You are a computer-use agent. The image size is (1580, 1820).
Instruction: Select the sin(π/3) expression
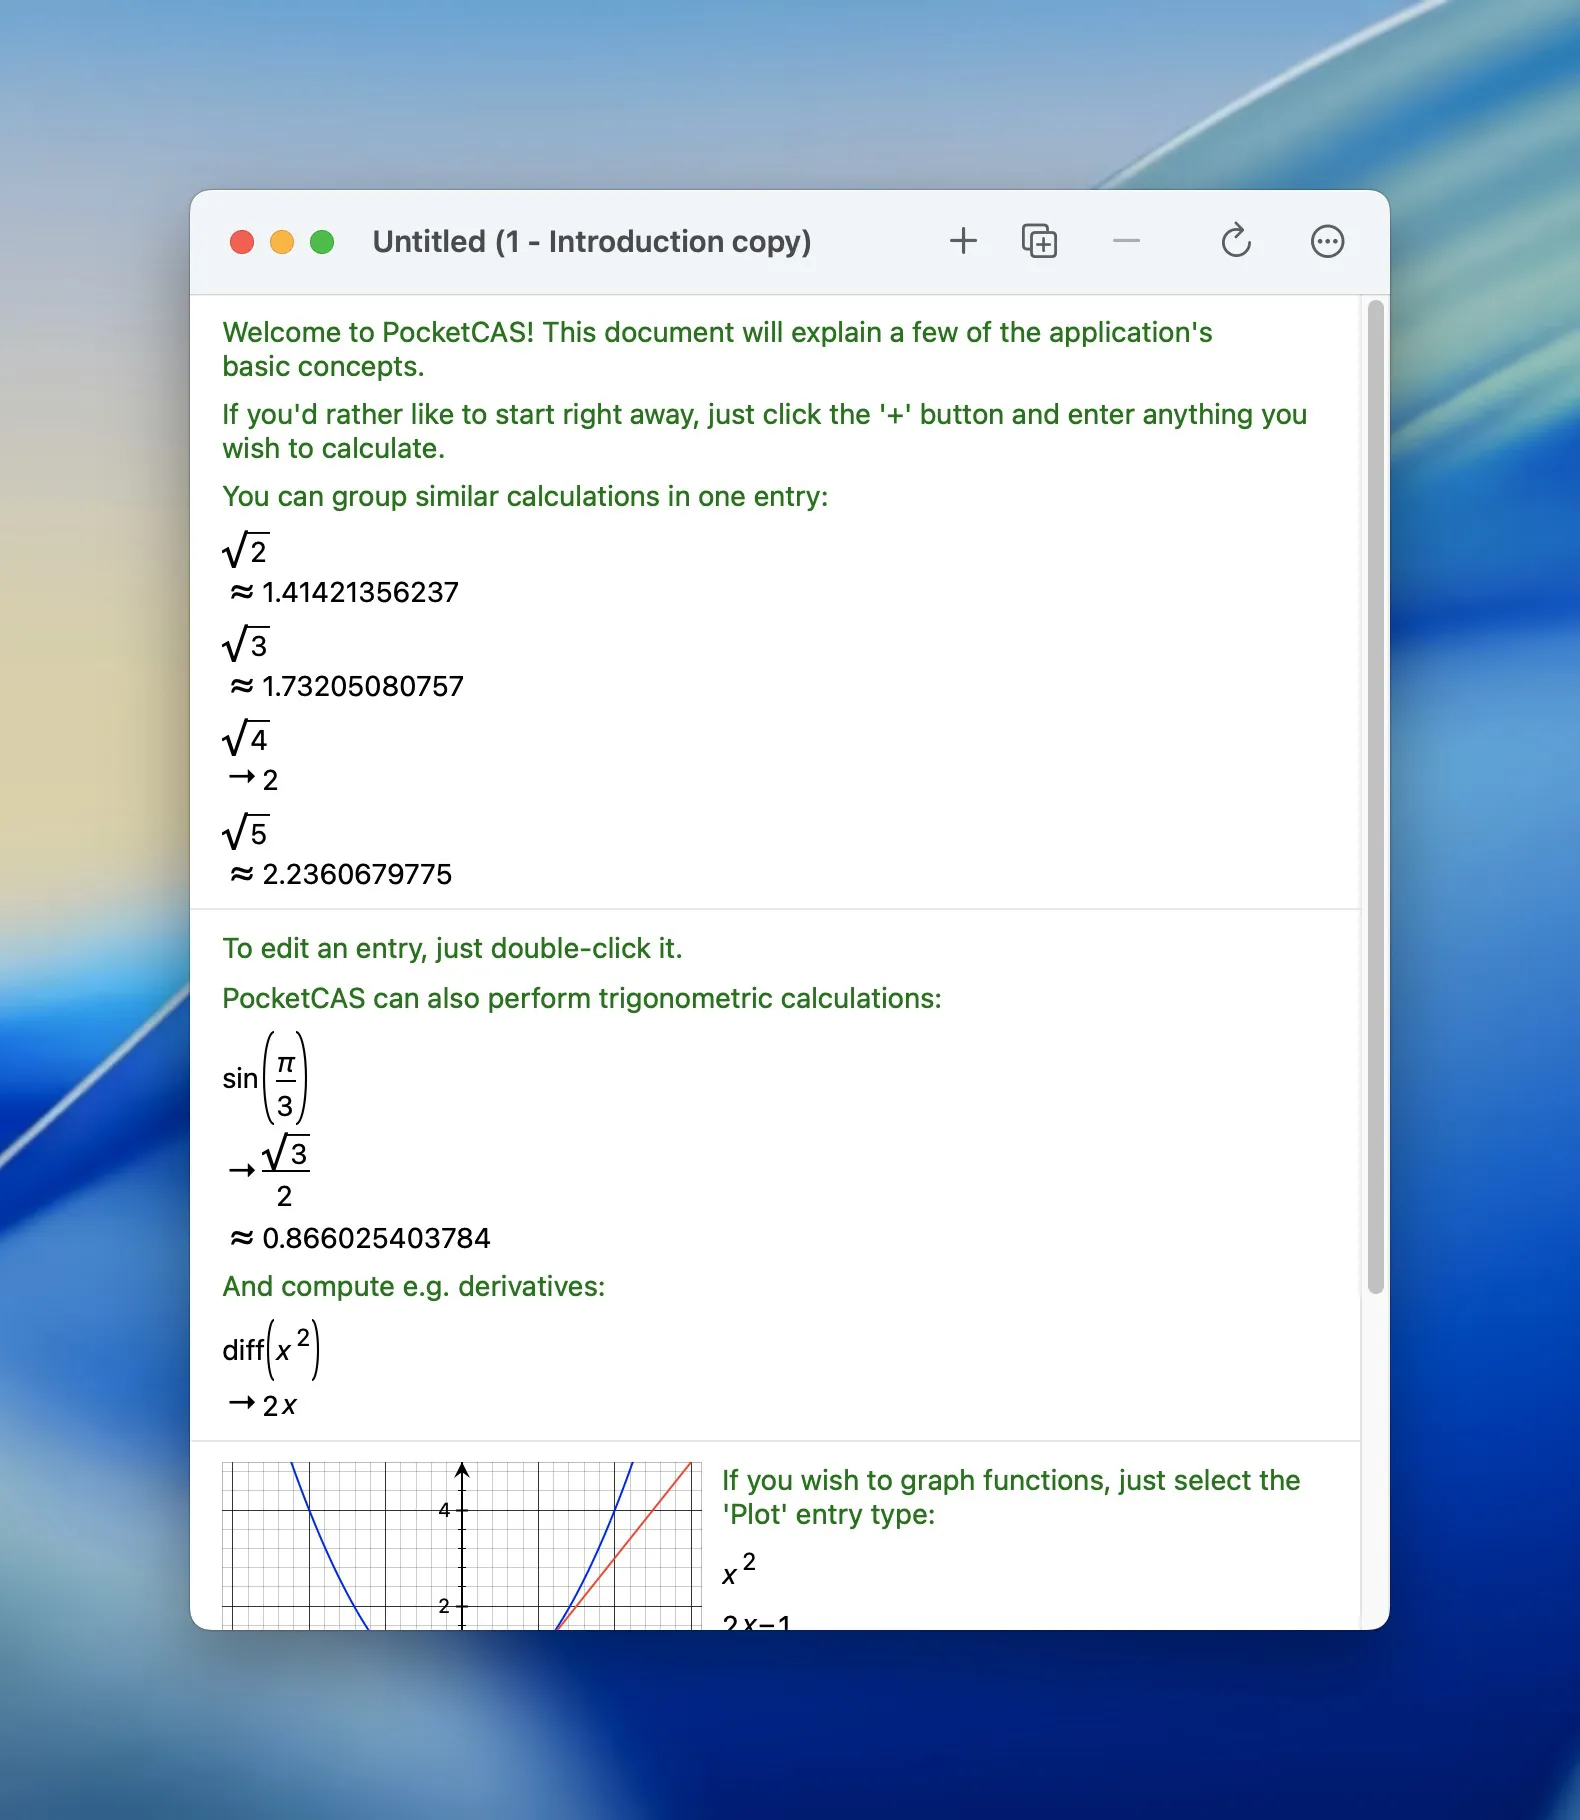pyautogui.click(x=265, y=1078)
